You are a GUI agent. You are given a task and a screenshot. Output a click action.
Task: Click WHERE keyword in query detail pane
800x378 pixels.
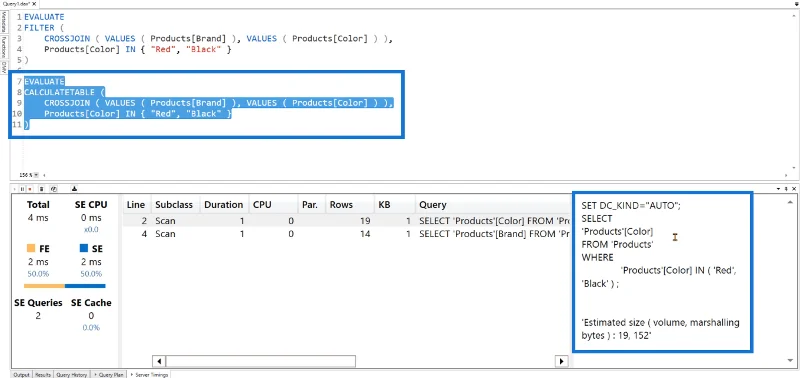597,257
